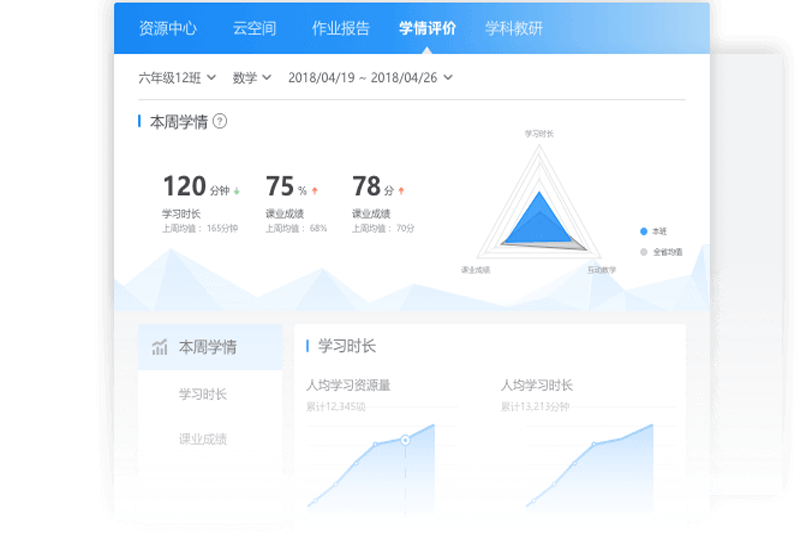Open the 学科教研 tab
Image resolution: width=800 pixels, height=533 pixels.
click(x=514, y=28)
